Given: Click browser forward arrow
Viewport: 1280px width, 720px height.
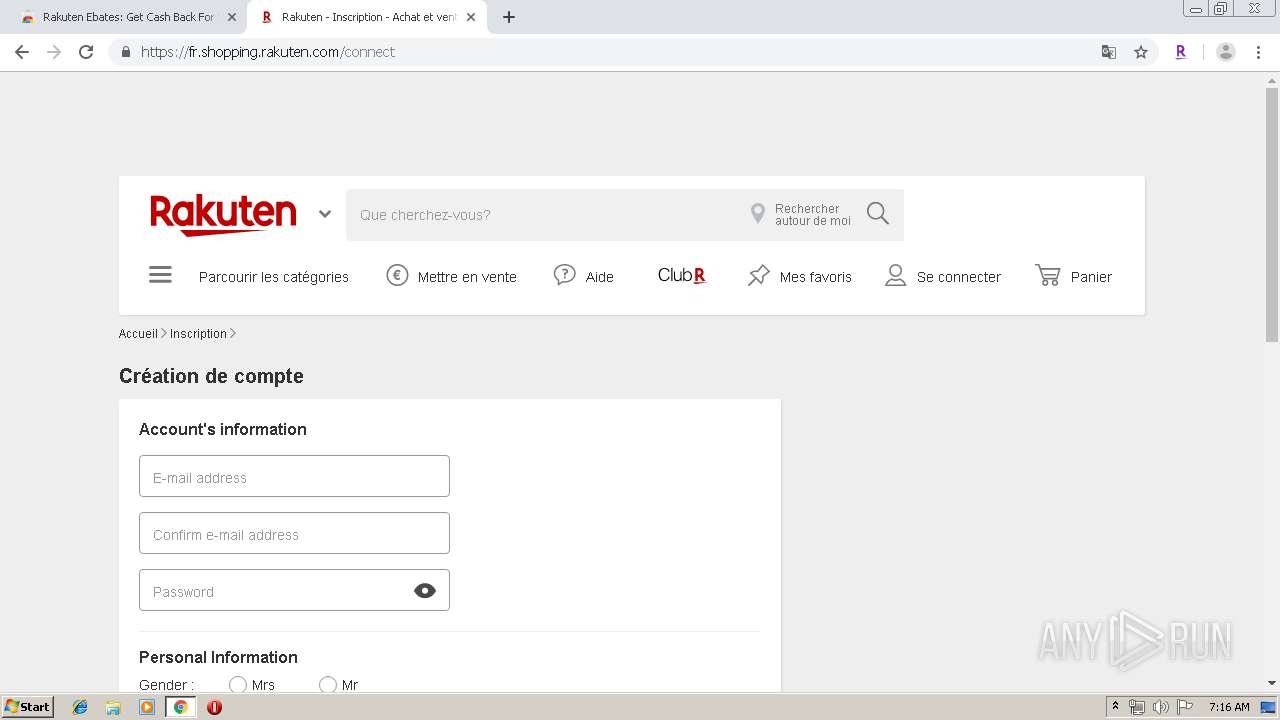Looking at the screenshot, I should pos(54,52).
